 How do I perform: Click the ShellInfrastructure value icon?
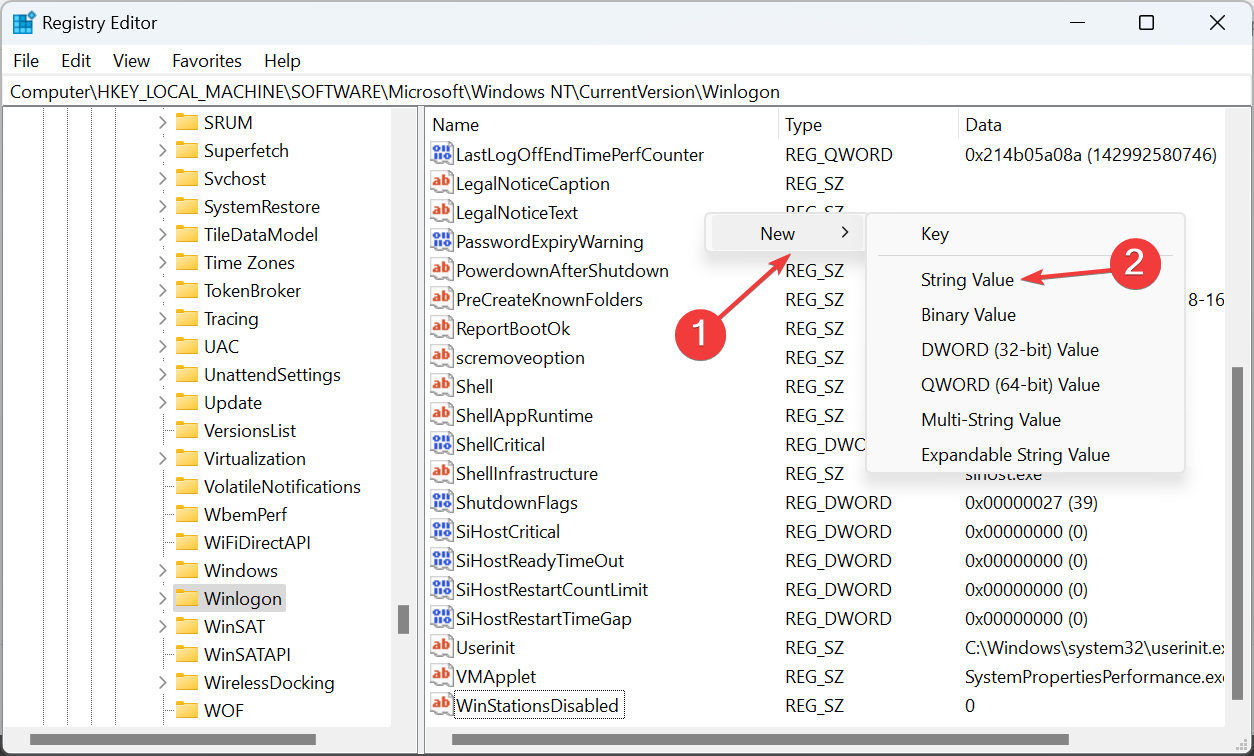441,473
